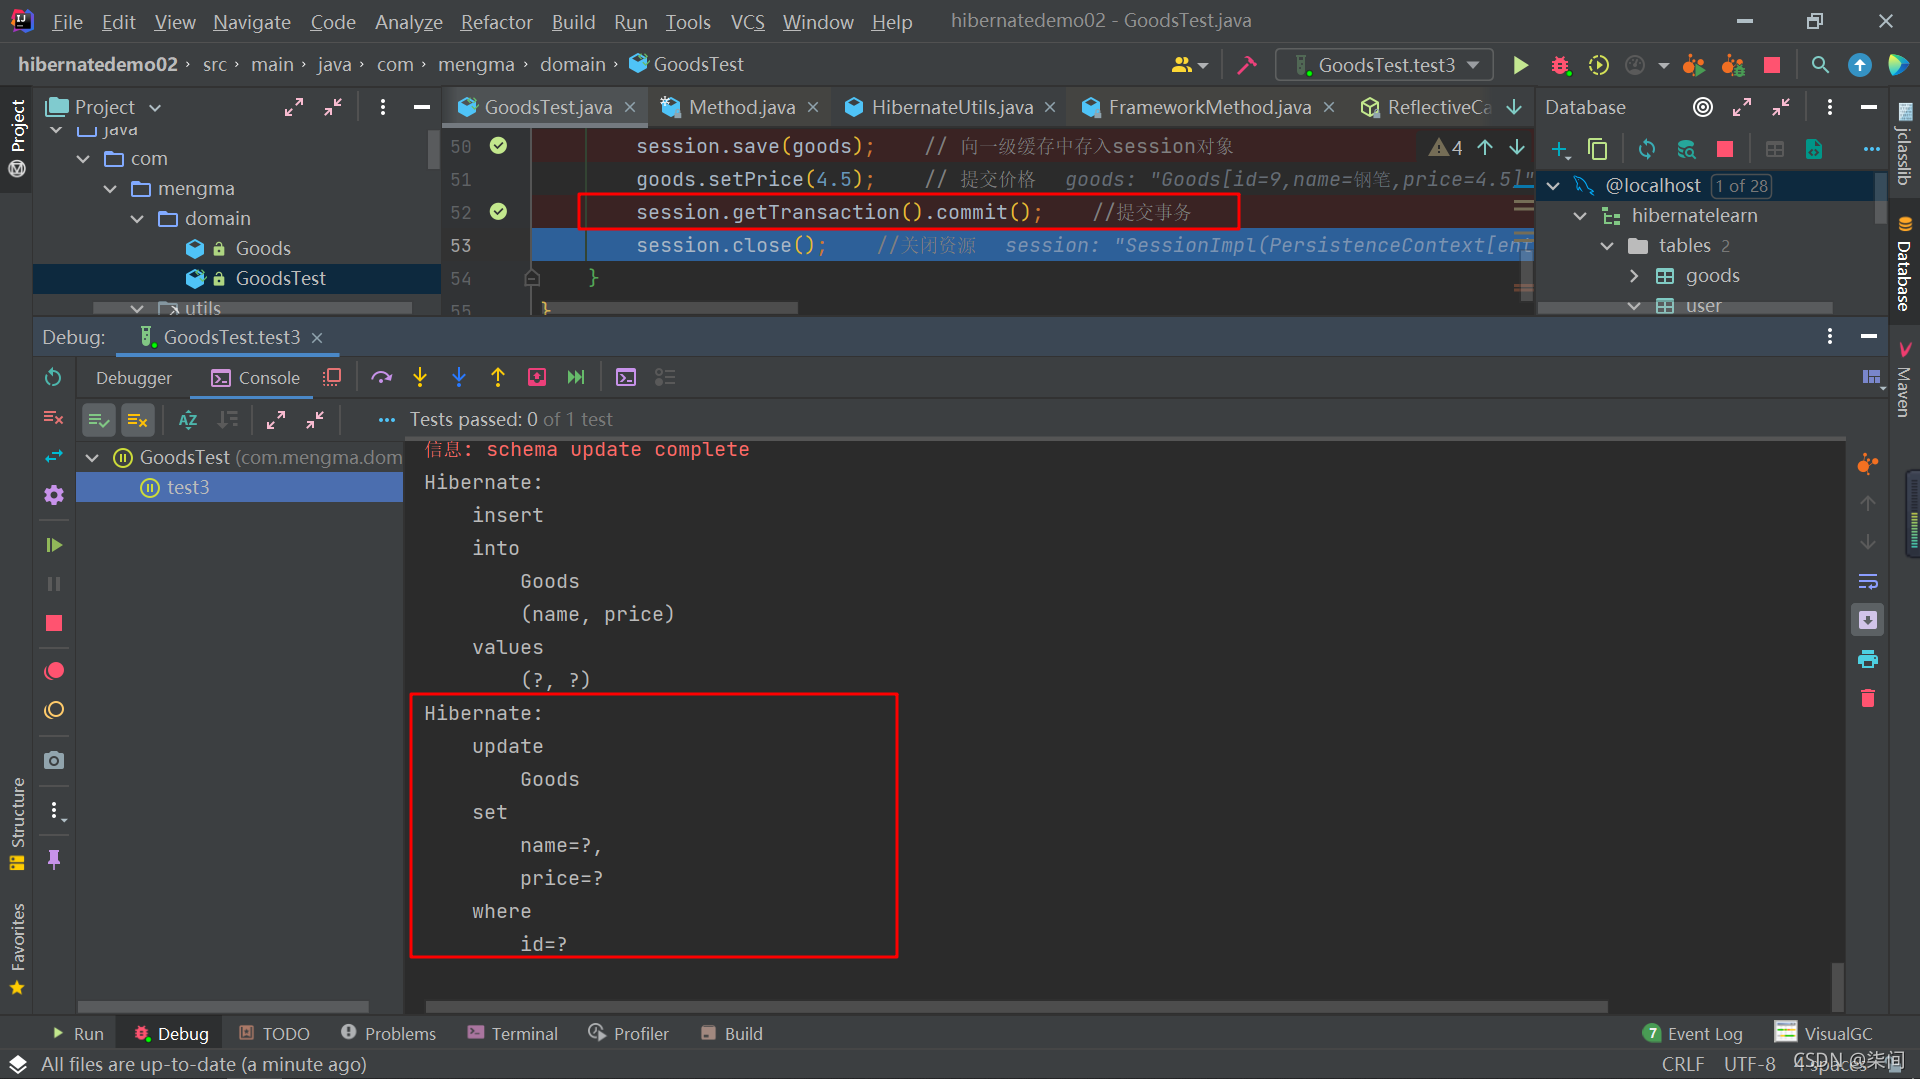This screenshot has width=1920, height=1079.
Task: Show hidden editor tabs dropdown arrow
Action: [1514, 107]
